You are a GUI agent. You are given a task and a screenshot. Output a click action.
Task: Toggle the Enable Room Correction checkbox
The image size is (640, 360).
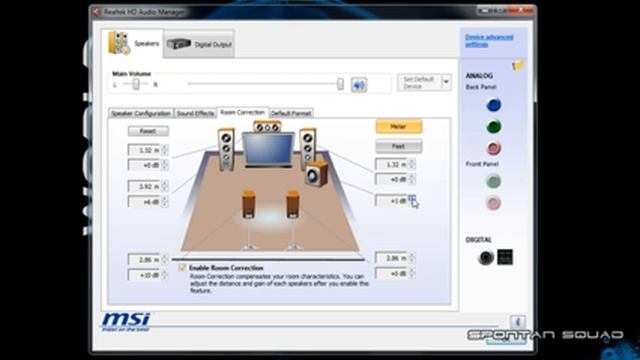point(182,268)
